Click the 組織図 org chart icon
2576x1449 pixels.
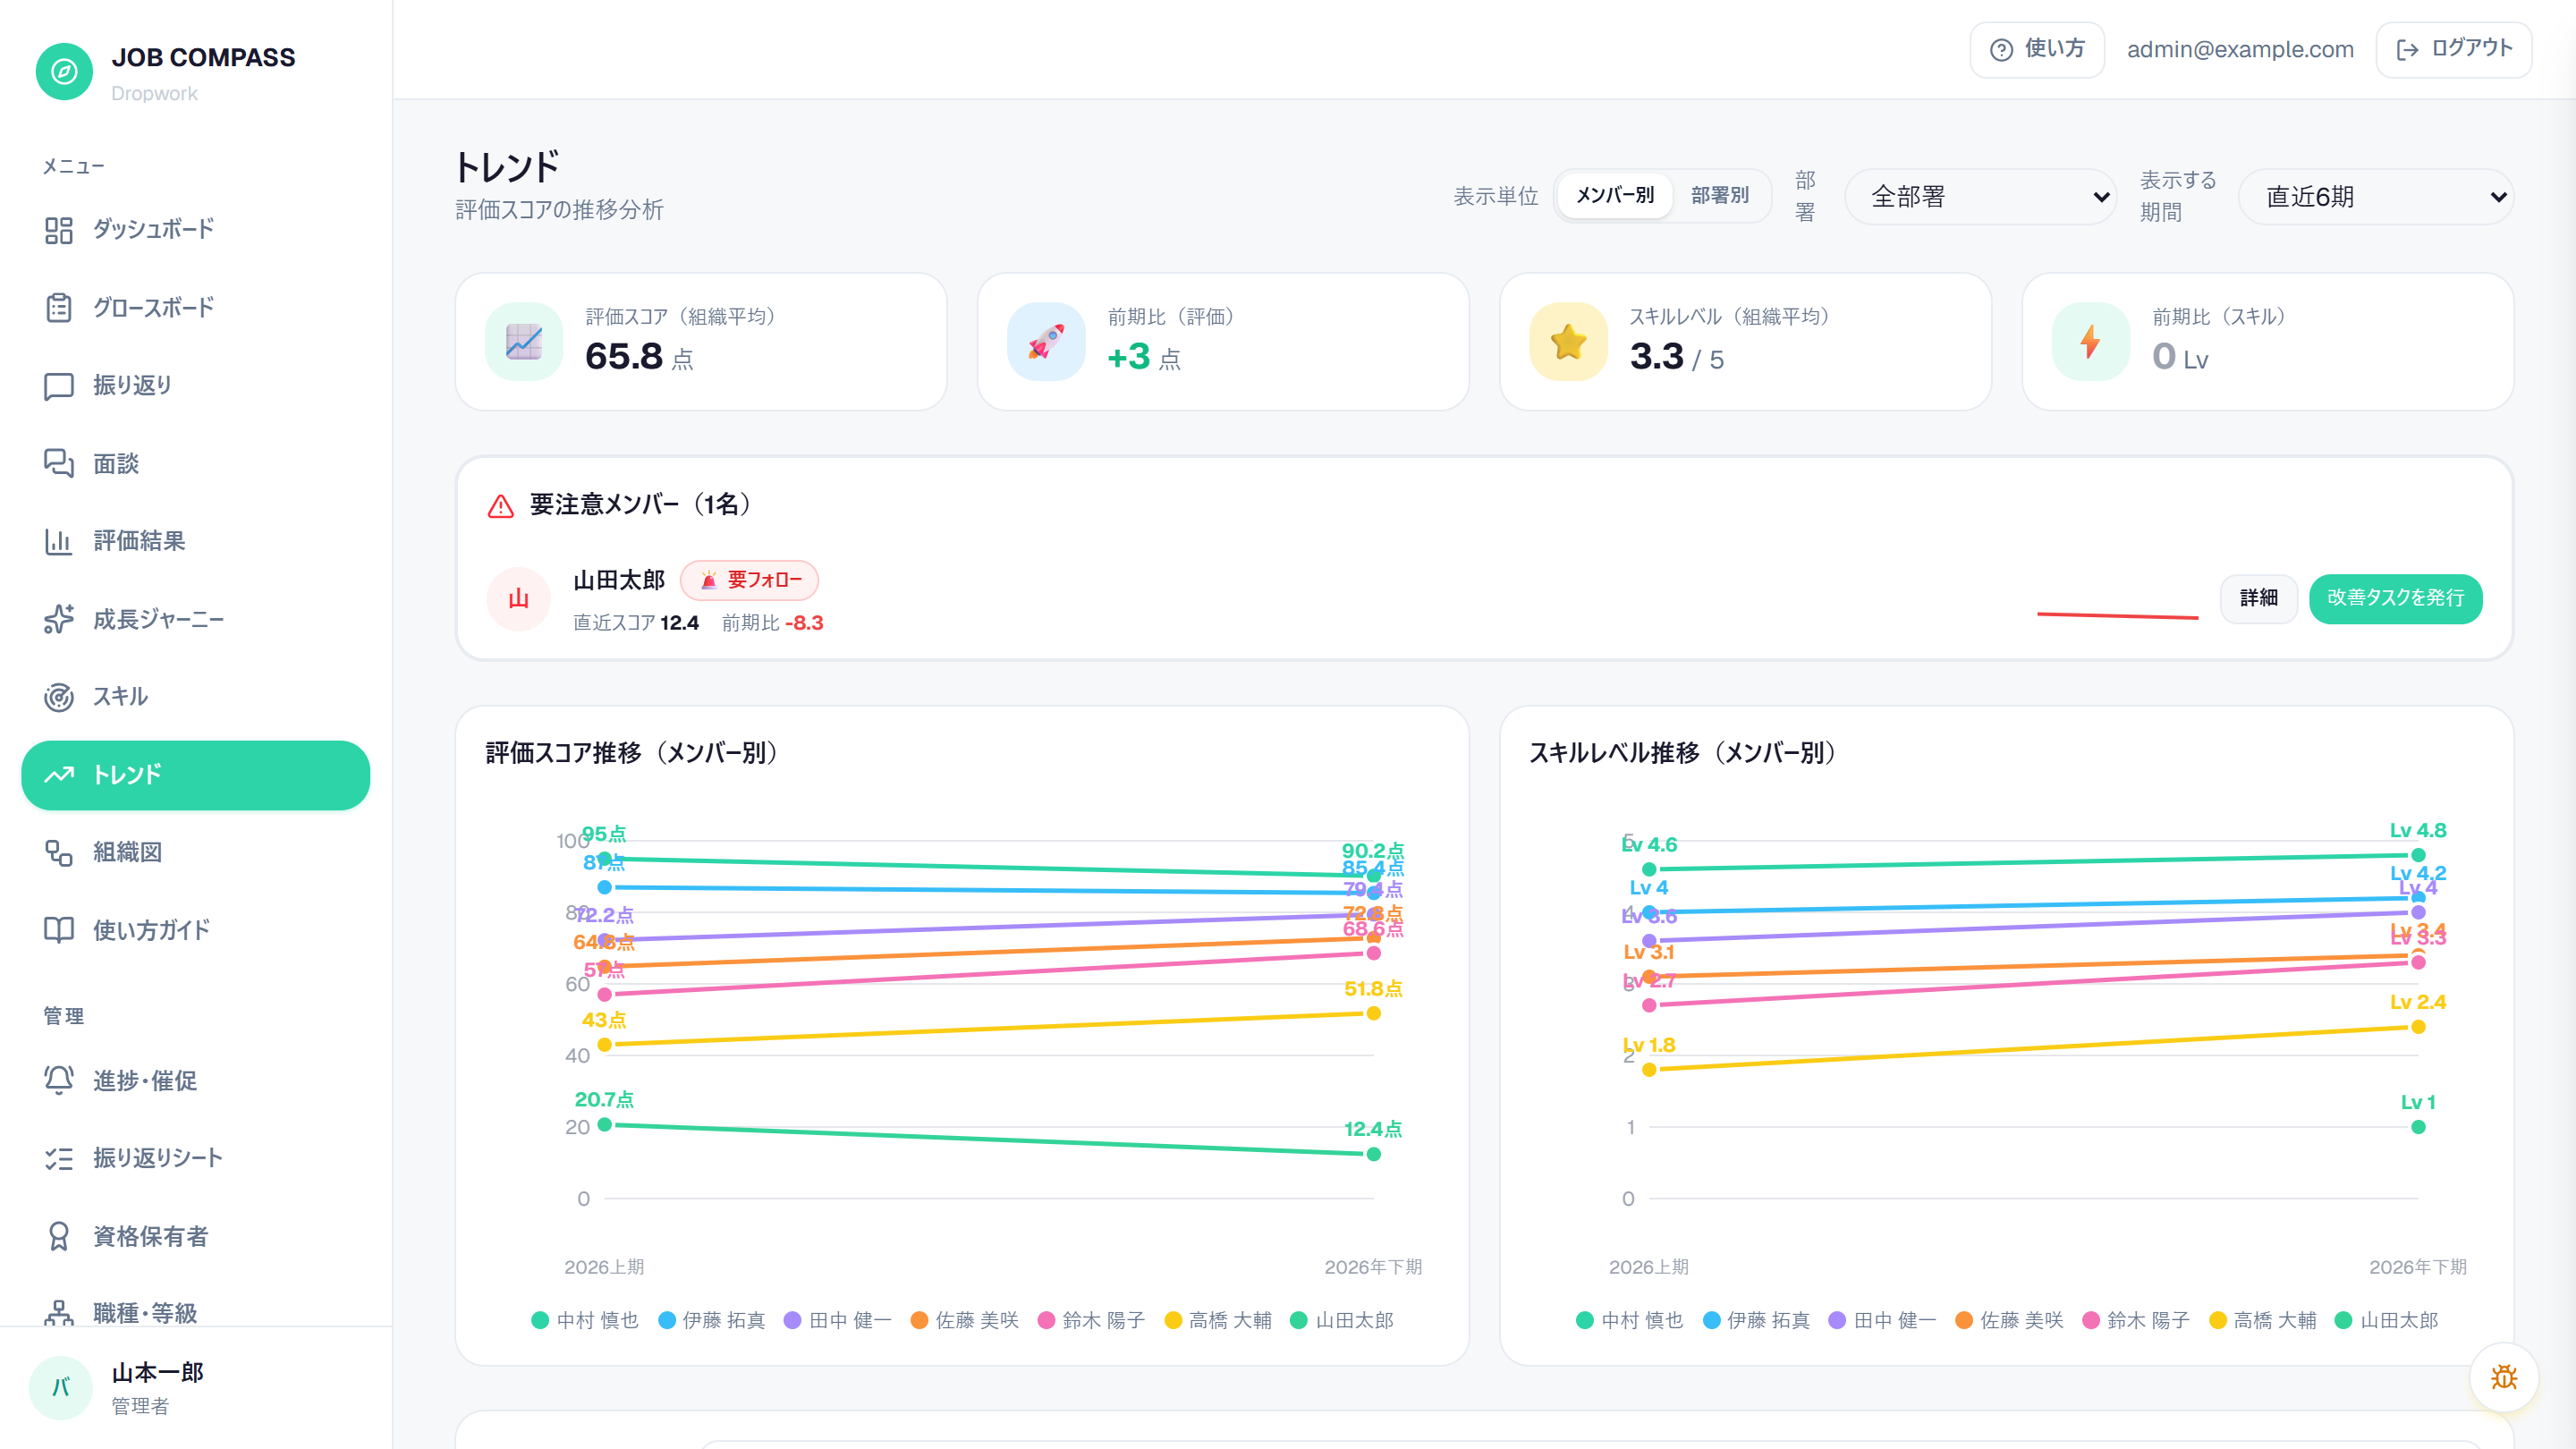pos(59,852)
